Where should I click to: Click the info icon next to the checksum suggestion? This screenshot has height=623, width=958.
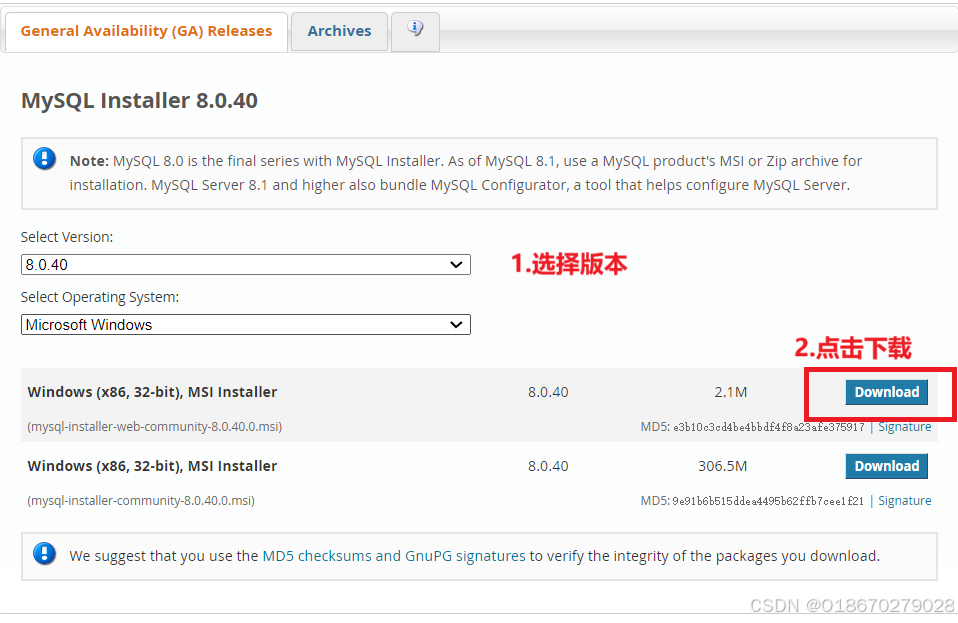(44, 554)
